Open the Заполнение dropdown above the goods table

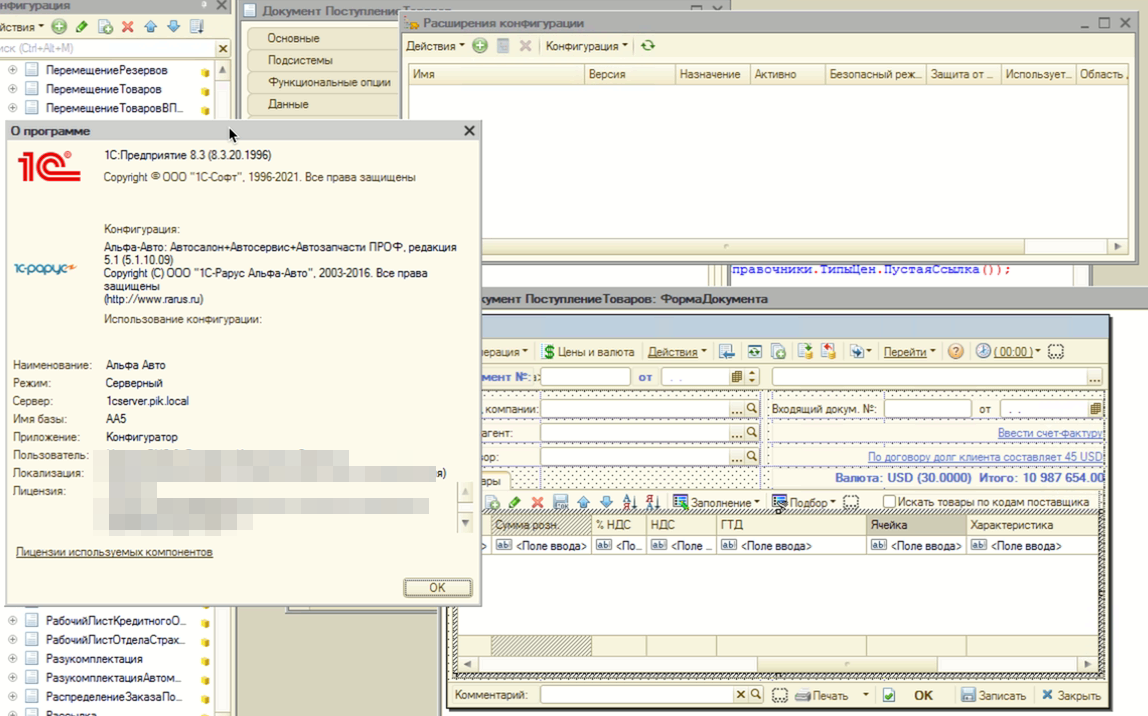point(715,502)
